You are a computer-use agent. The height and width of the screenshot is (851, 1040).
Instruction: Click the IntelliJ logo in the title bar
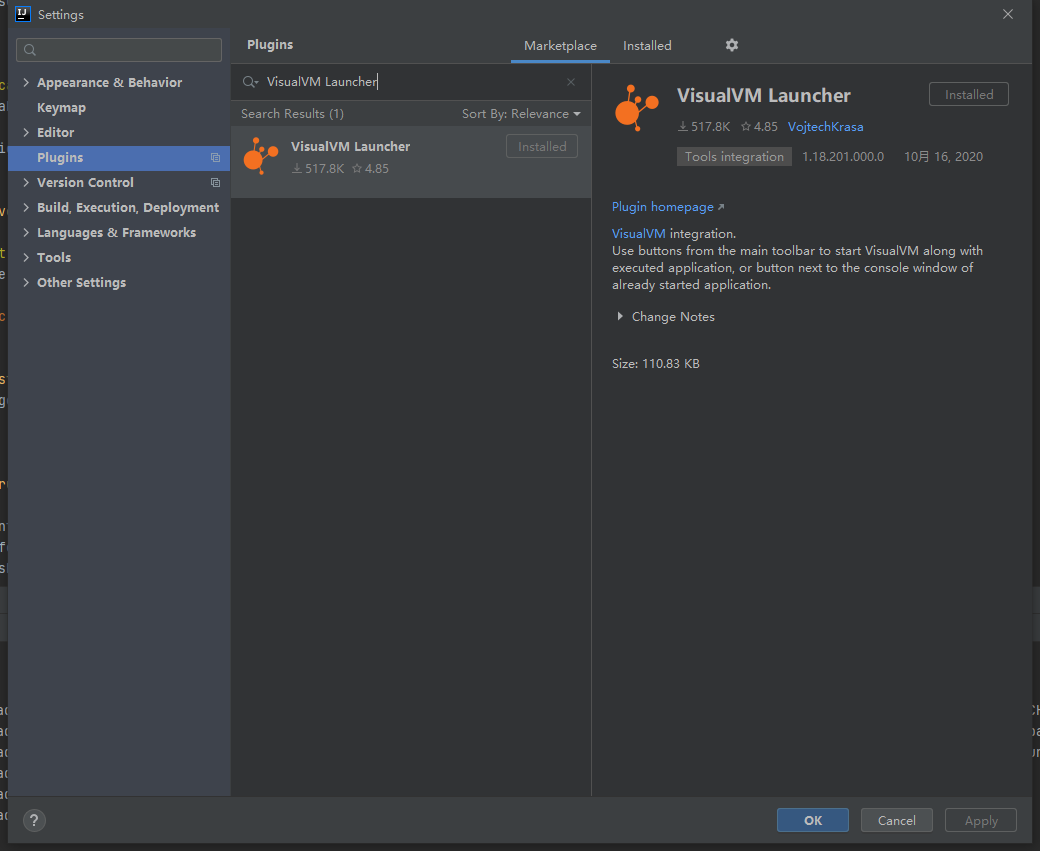coord(22,14)
